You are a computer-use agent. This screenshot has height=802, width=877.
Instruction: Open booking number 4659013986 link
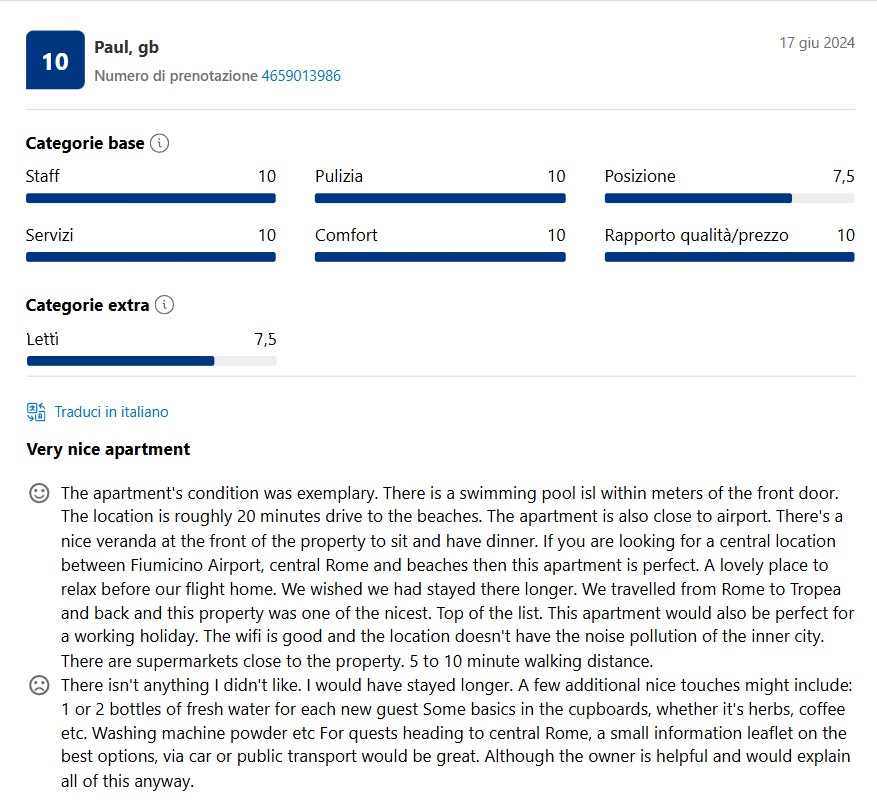tap(301, 76)
